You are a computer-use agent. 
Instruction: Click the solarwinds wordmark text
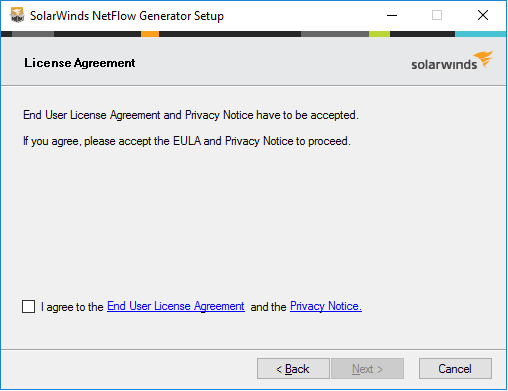pyautogui.click(x=444, y=64)
